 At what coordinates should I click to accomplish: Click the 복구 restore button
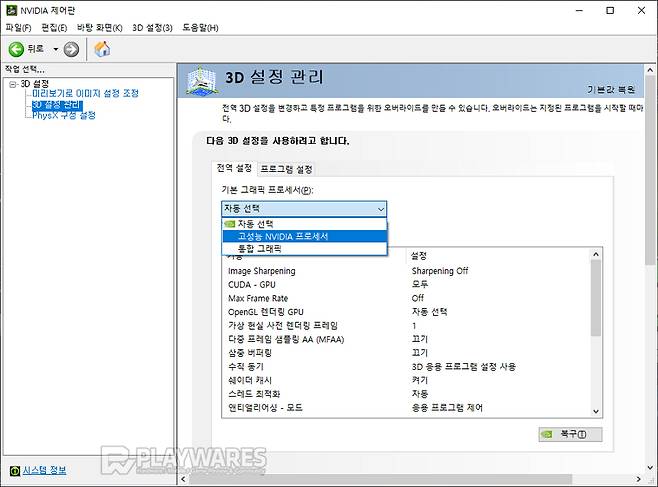[570, 434]
